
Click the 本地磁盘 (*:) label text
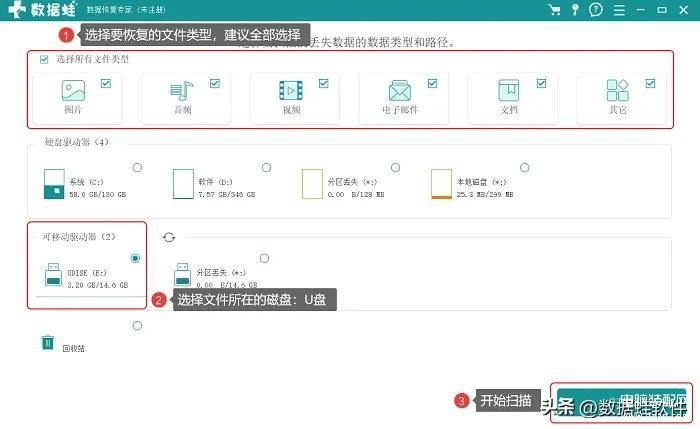click(481, 182)
